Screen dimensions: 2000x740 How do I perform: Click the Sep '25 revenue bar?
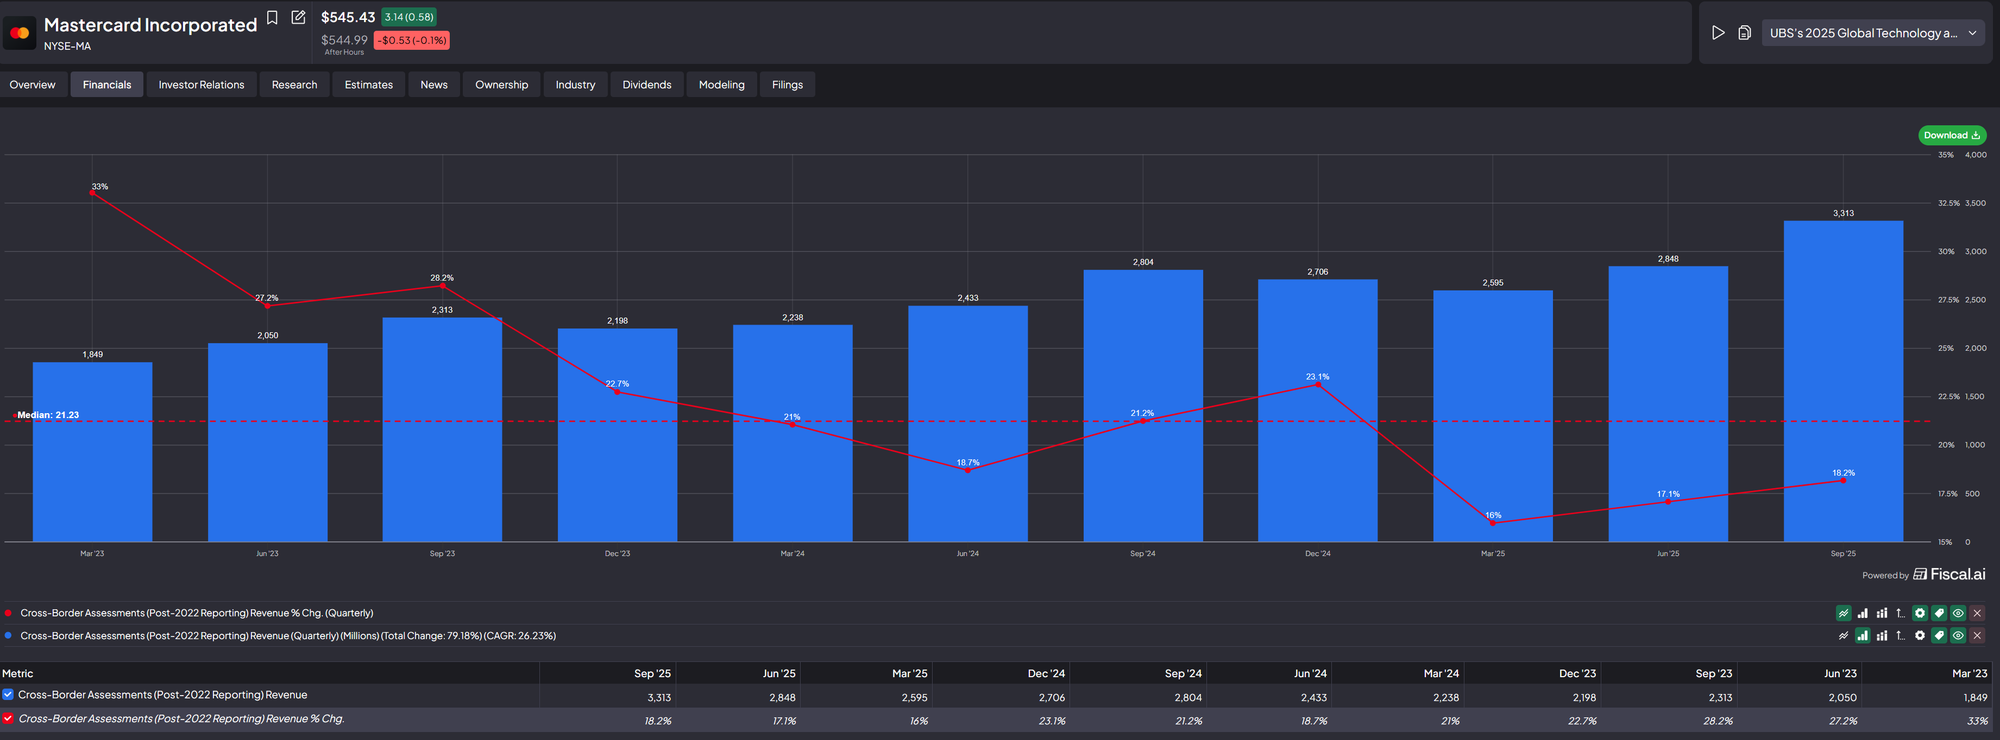[x=1843, y=380]
